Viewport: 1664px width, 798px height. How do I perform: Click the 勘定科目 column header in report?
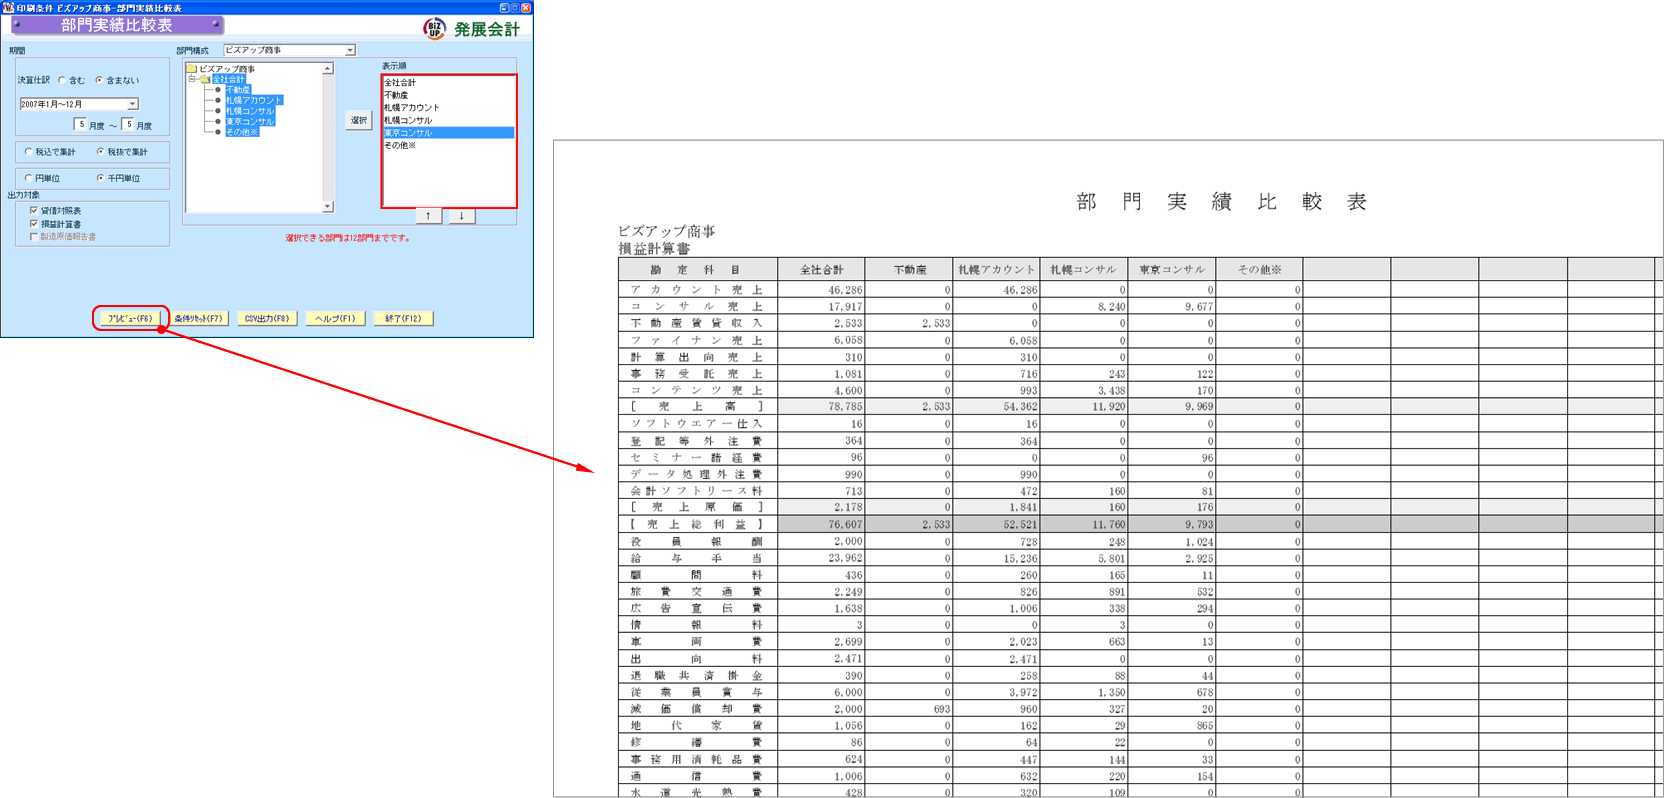pyautogui.click(x=698, y=269)
